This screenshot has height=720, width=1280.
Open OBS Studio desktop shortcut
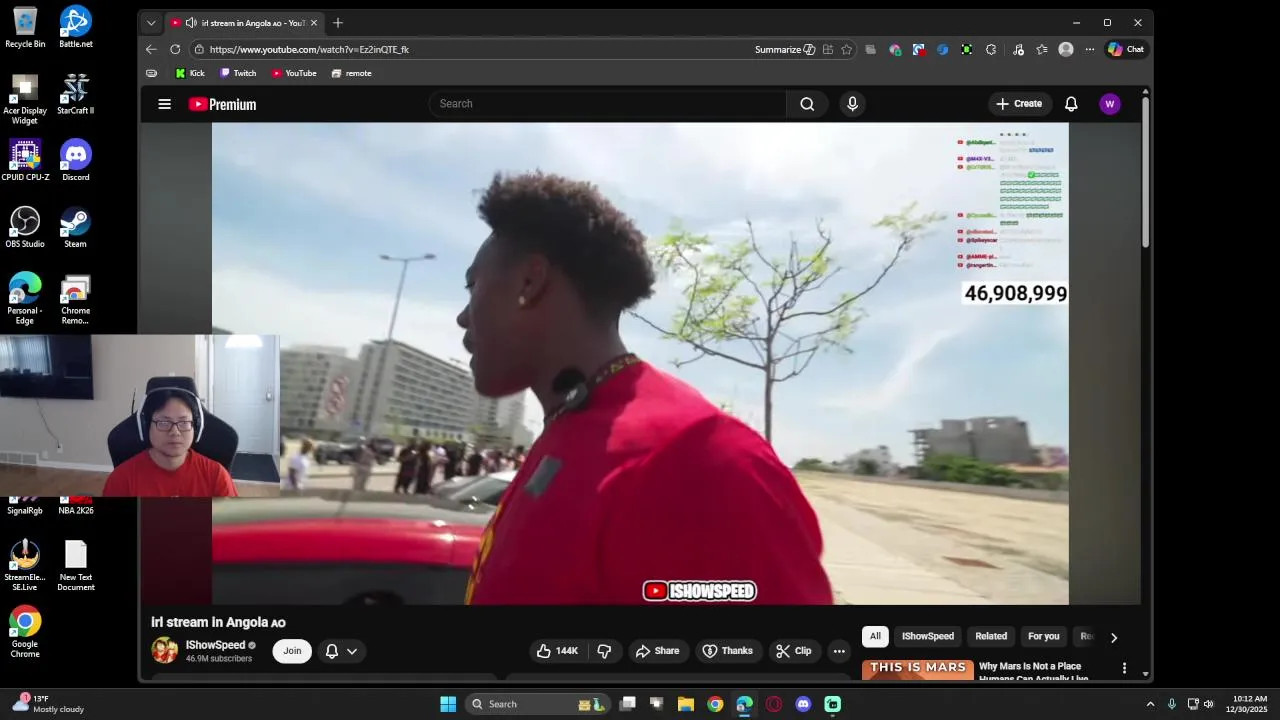click(25, 227)
